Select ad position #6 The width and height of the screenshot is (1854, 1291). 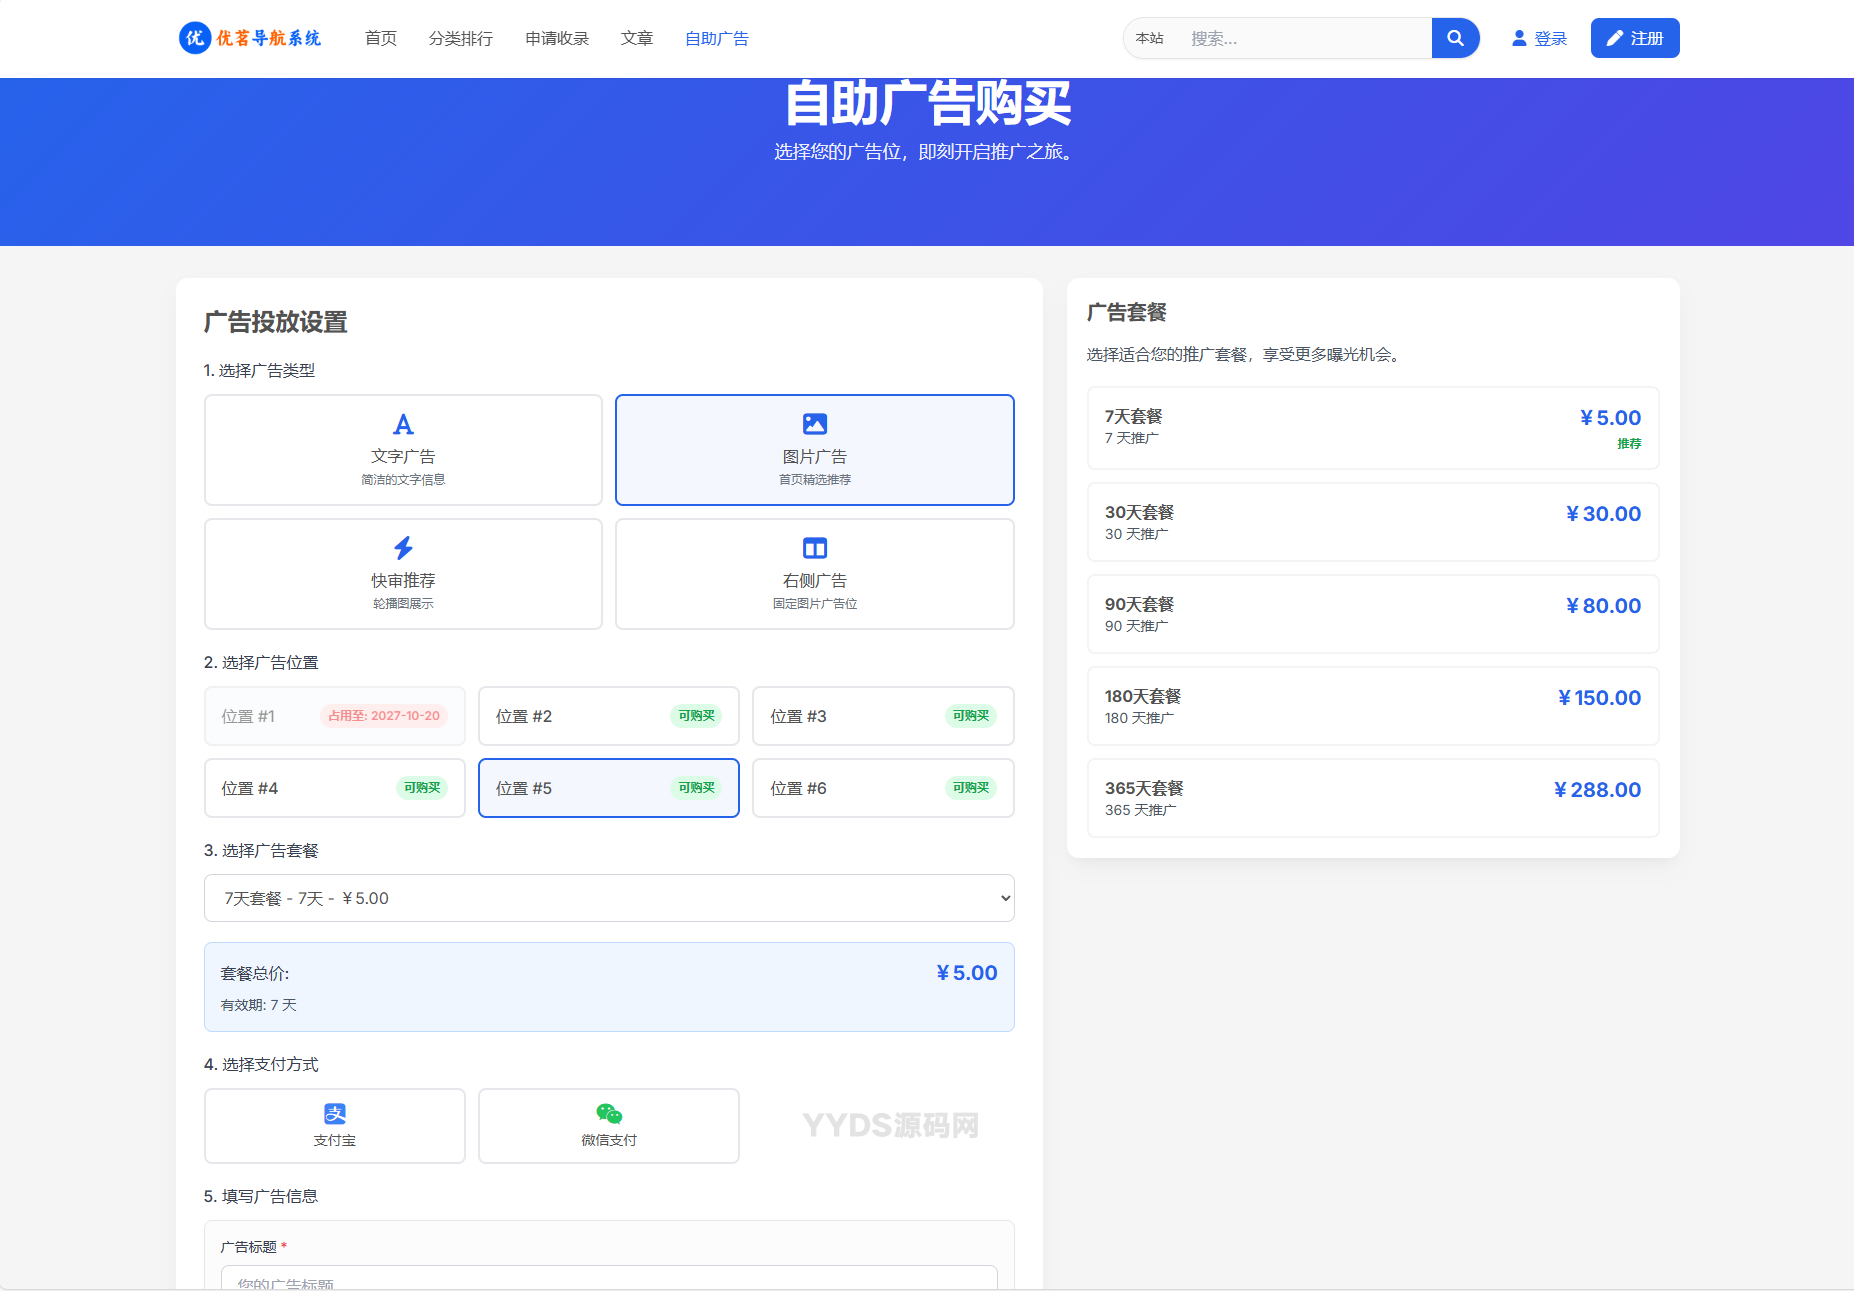click(882, 788)
